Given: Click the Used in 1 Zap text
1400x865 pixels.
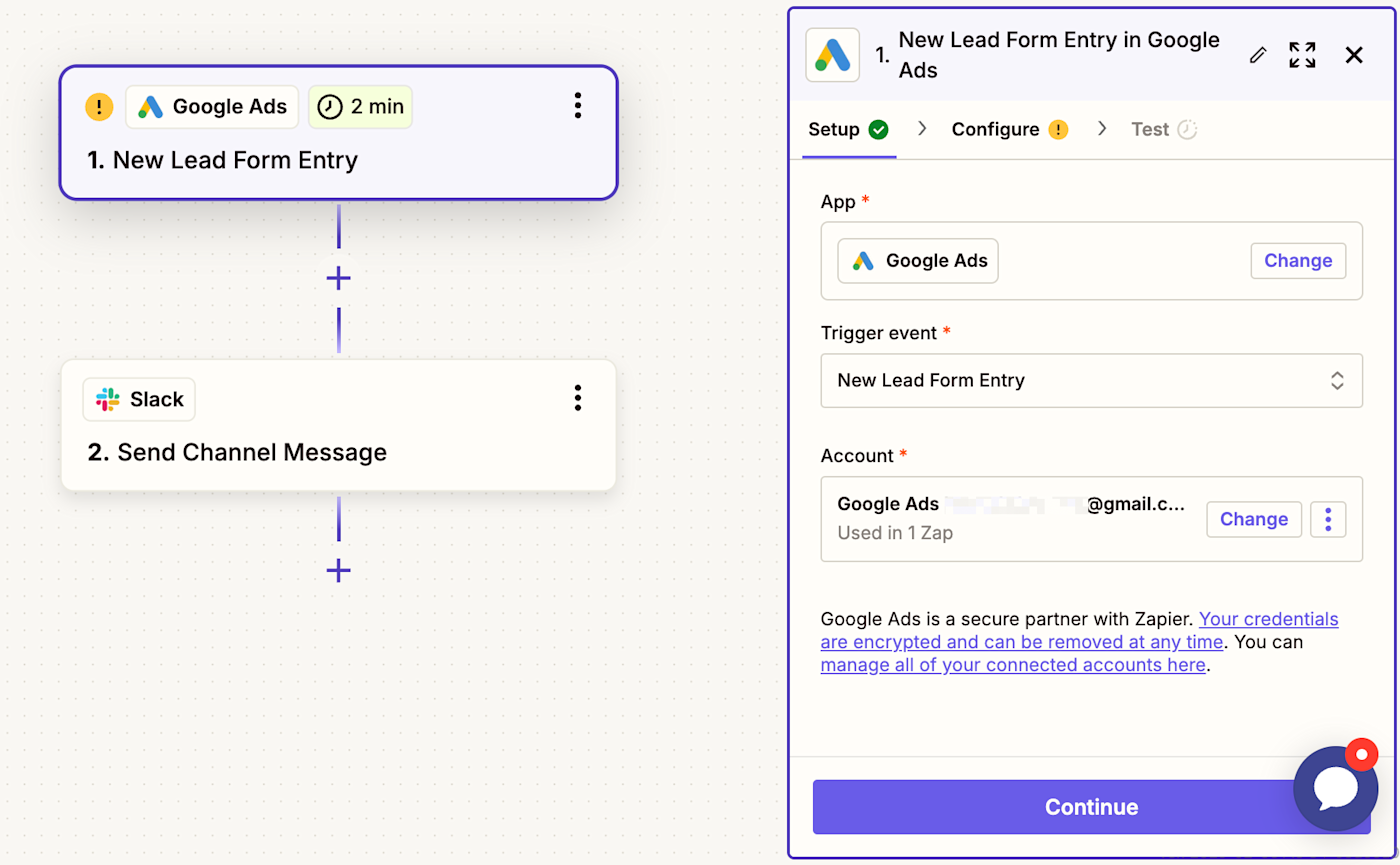Looking at the screenshot, I should (x=895, y=533).
